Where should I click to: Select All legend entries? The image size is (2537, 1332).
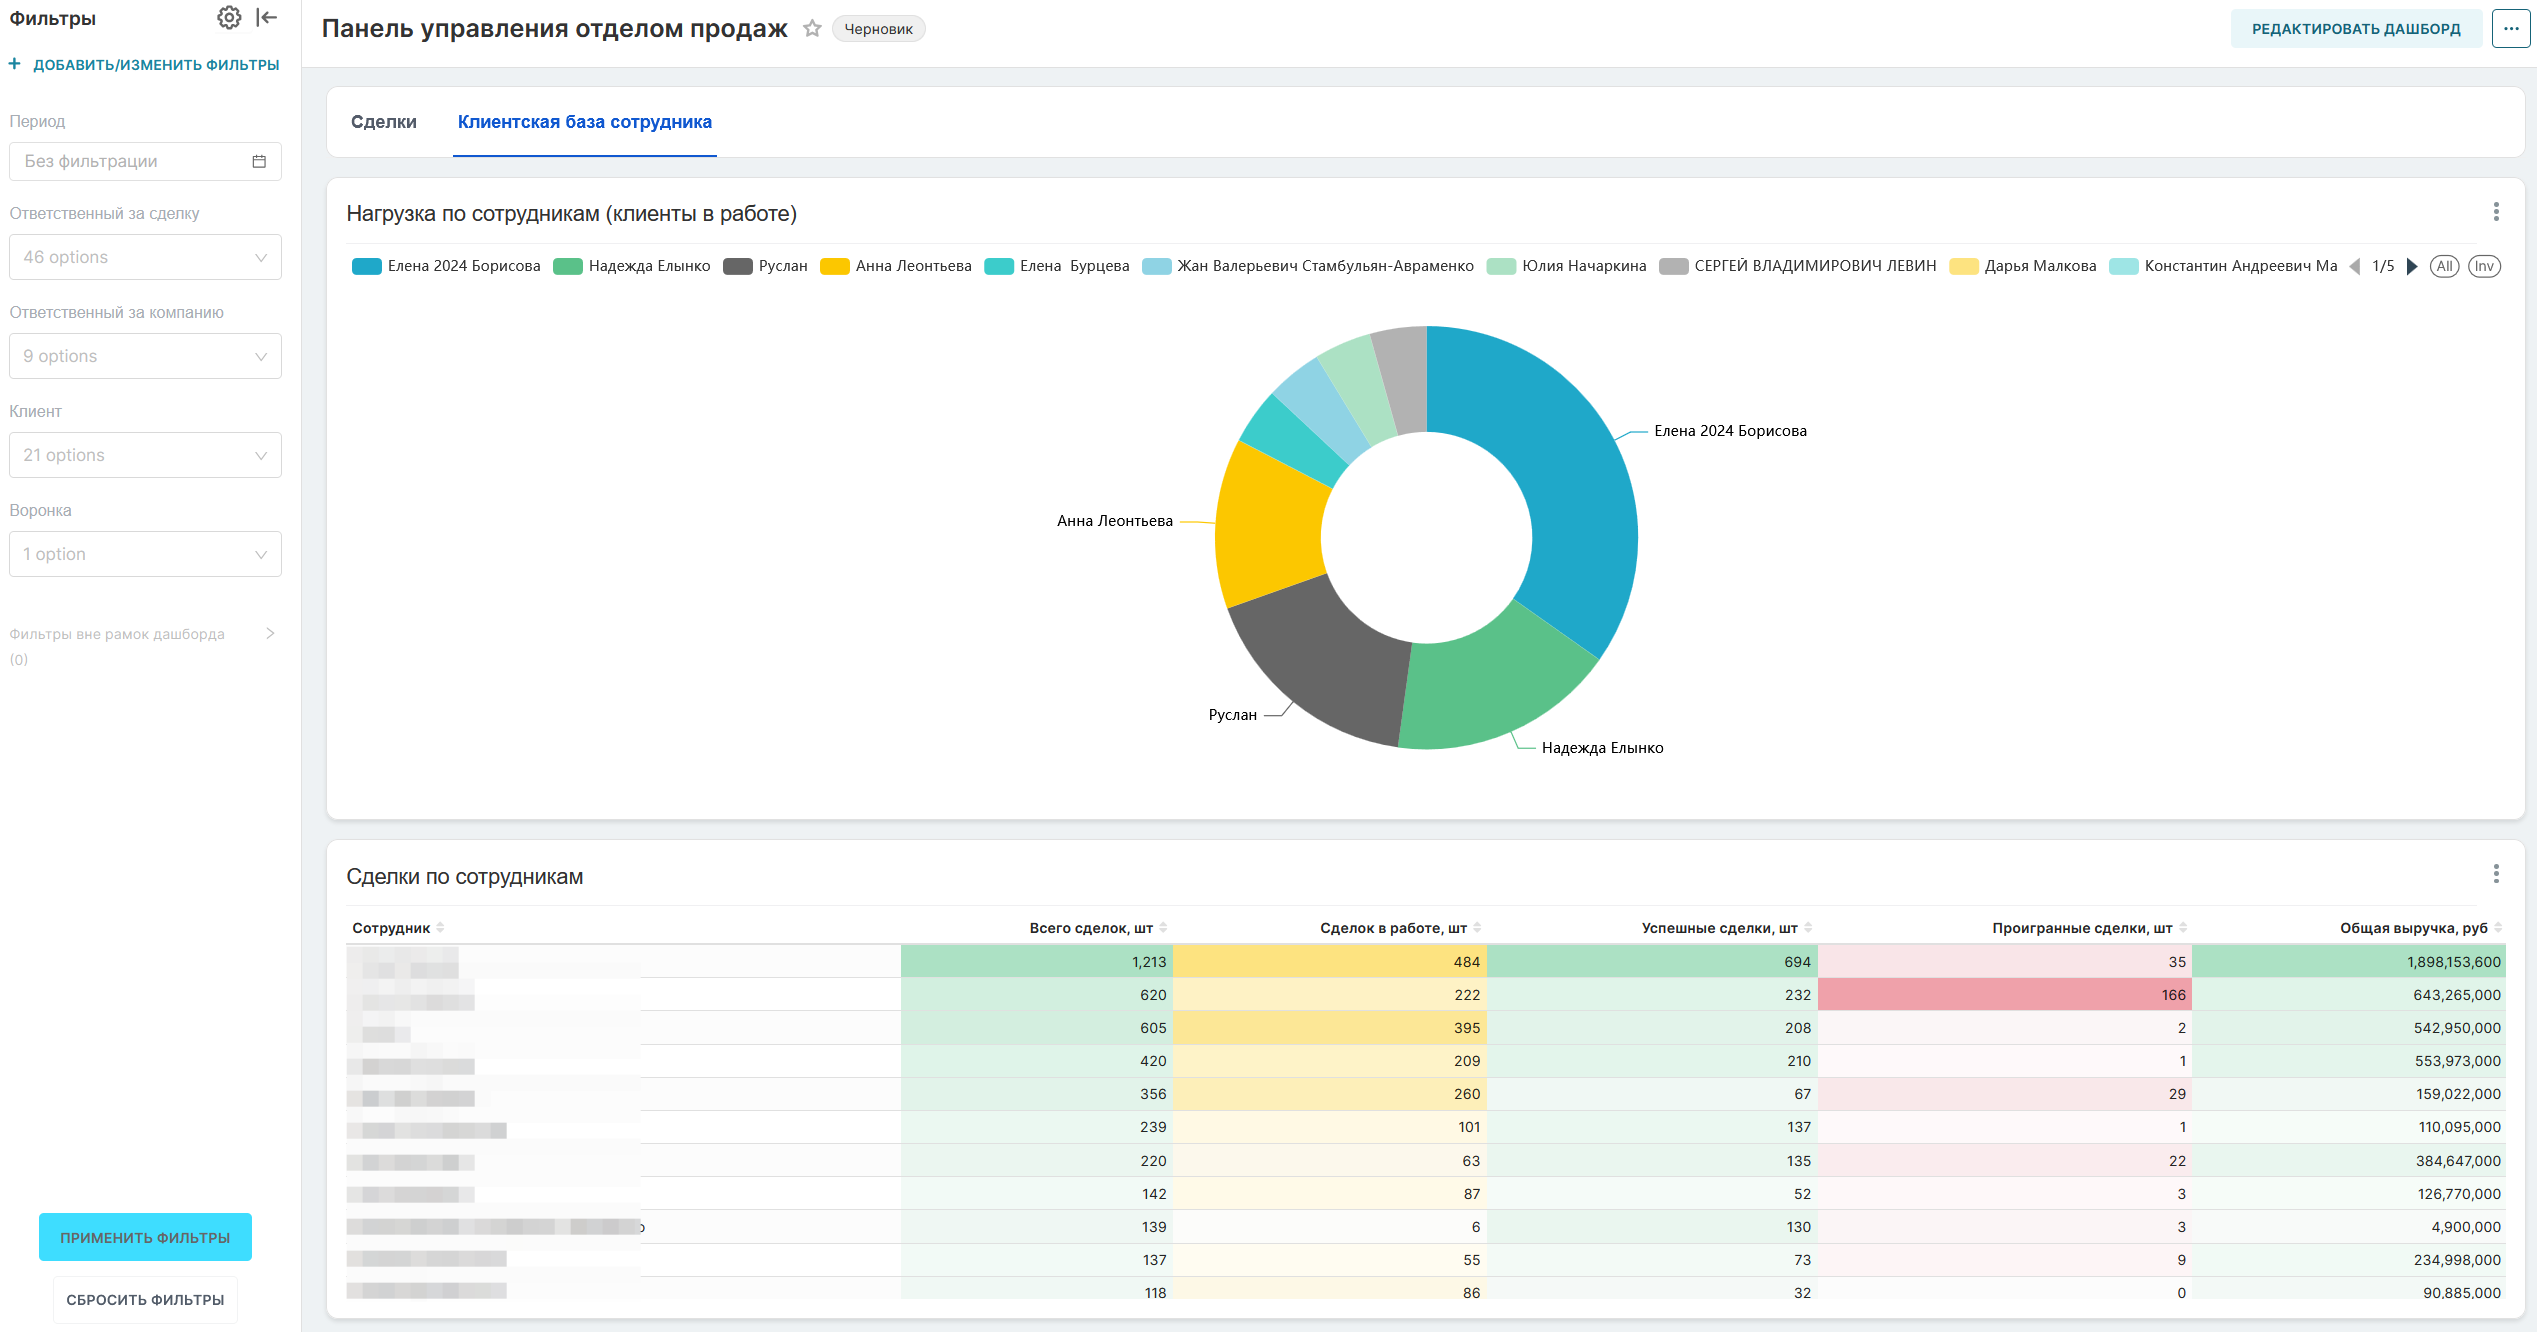coord(2444,266)
